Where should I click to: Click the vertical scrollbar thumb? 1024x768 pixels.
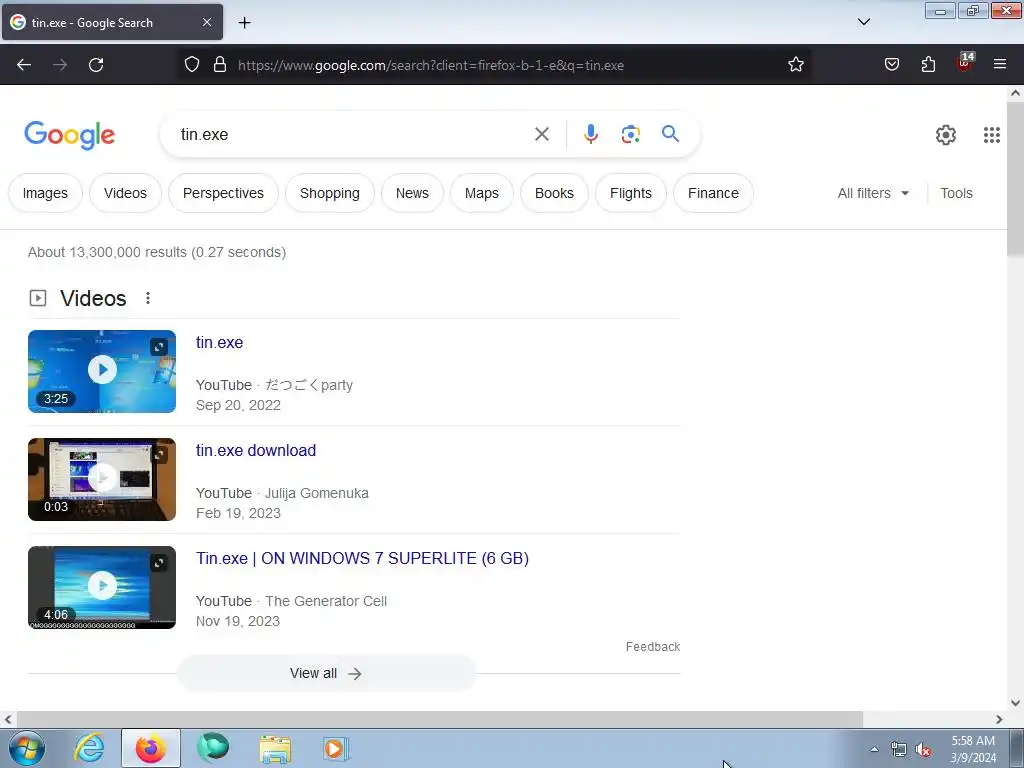tap(1015, 179)
